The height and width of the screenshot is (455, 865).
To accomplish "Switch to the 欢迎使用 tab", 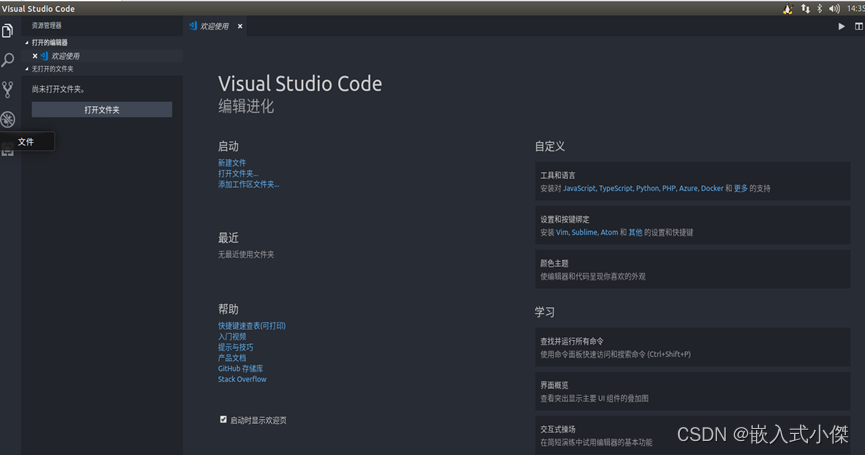I will pyautogui.click(x=214, y=26).
